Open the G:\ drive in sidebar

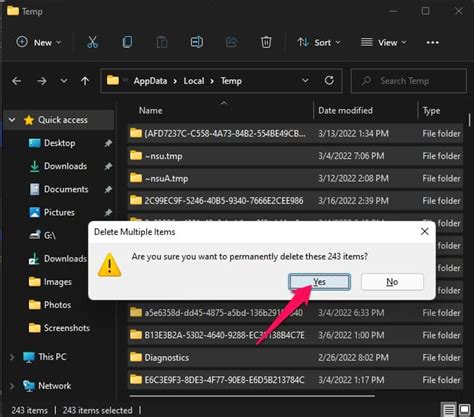[50, 235]
